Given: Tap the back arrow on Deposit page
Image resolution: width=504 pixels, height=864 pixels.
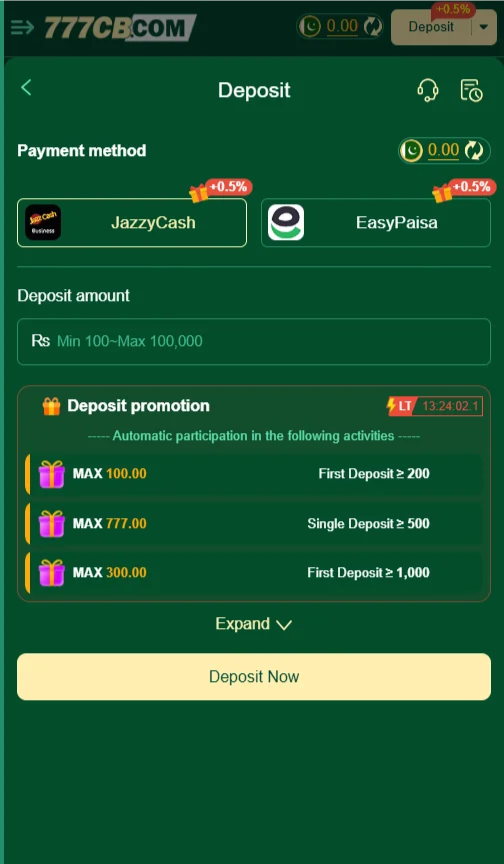Looking at the screenshot, I should click(x=26, y=88).
